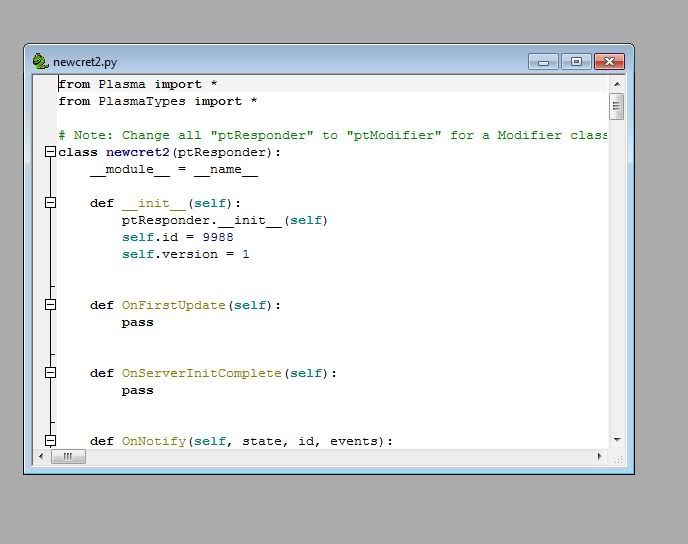Click the vertical scrollbar up arrow
688x544 pixels.
617,84
